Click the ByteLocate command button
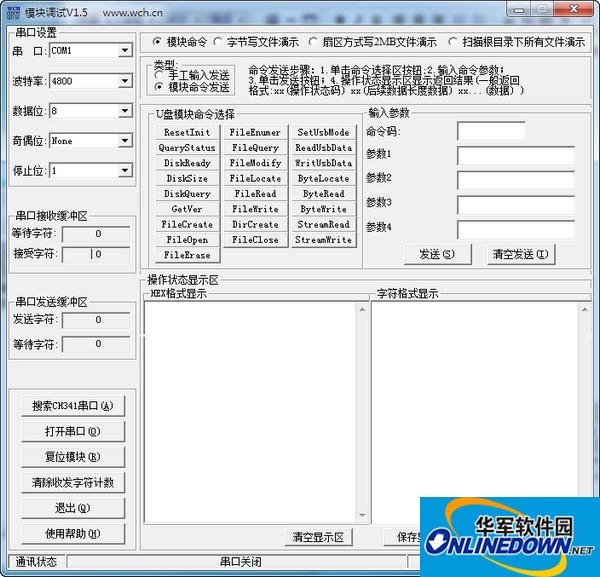600x577 pixels. click(x=324, y=178)
